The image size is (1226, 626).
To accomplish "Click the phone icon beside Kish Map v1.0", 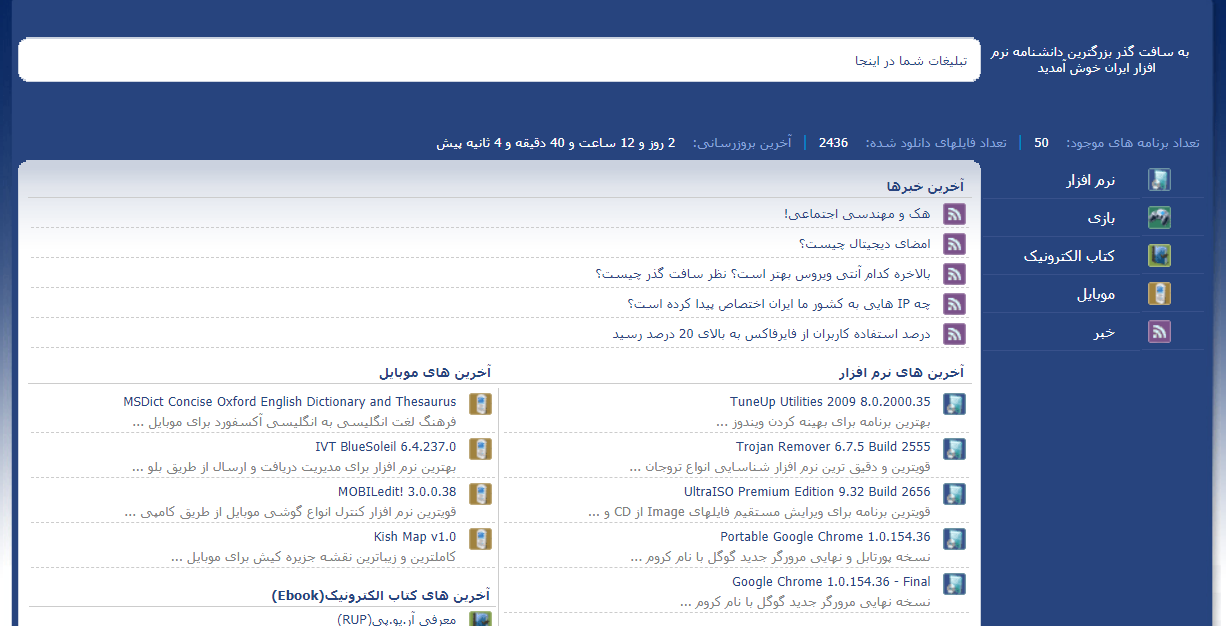I will coord(481,539).
